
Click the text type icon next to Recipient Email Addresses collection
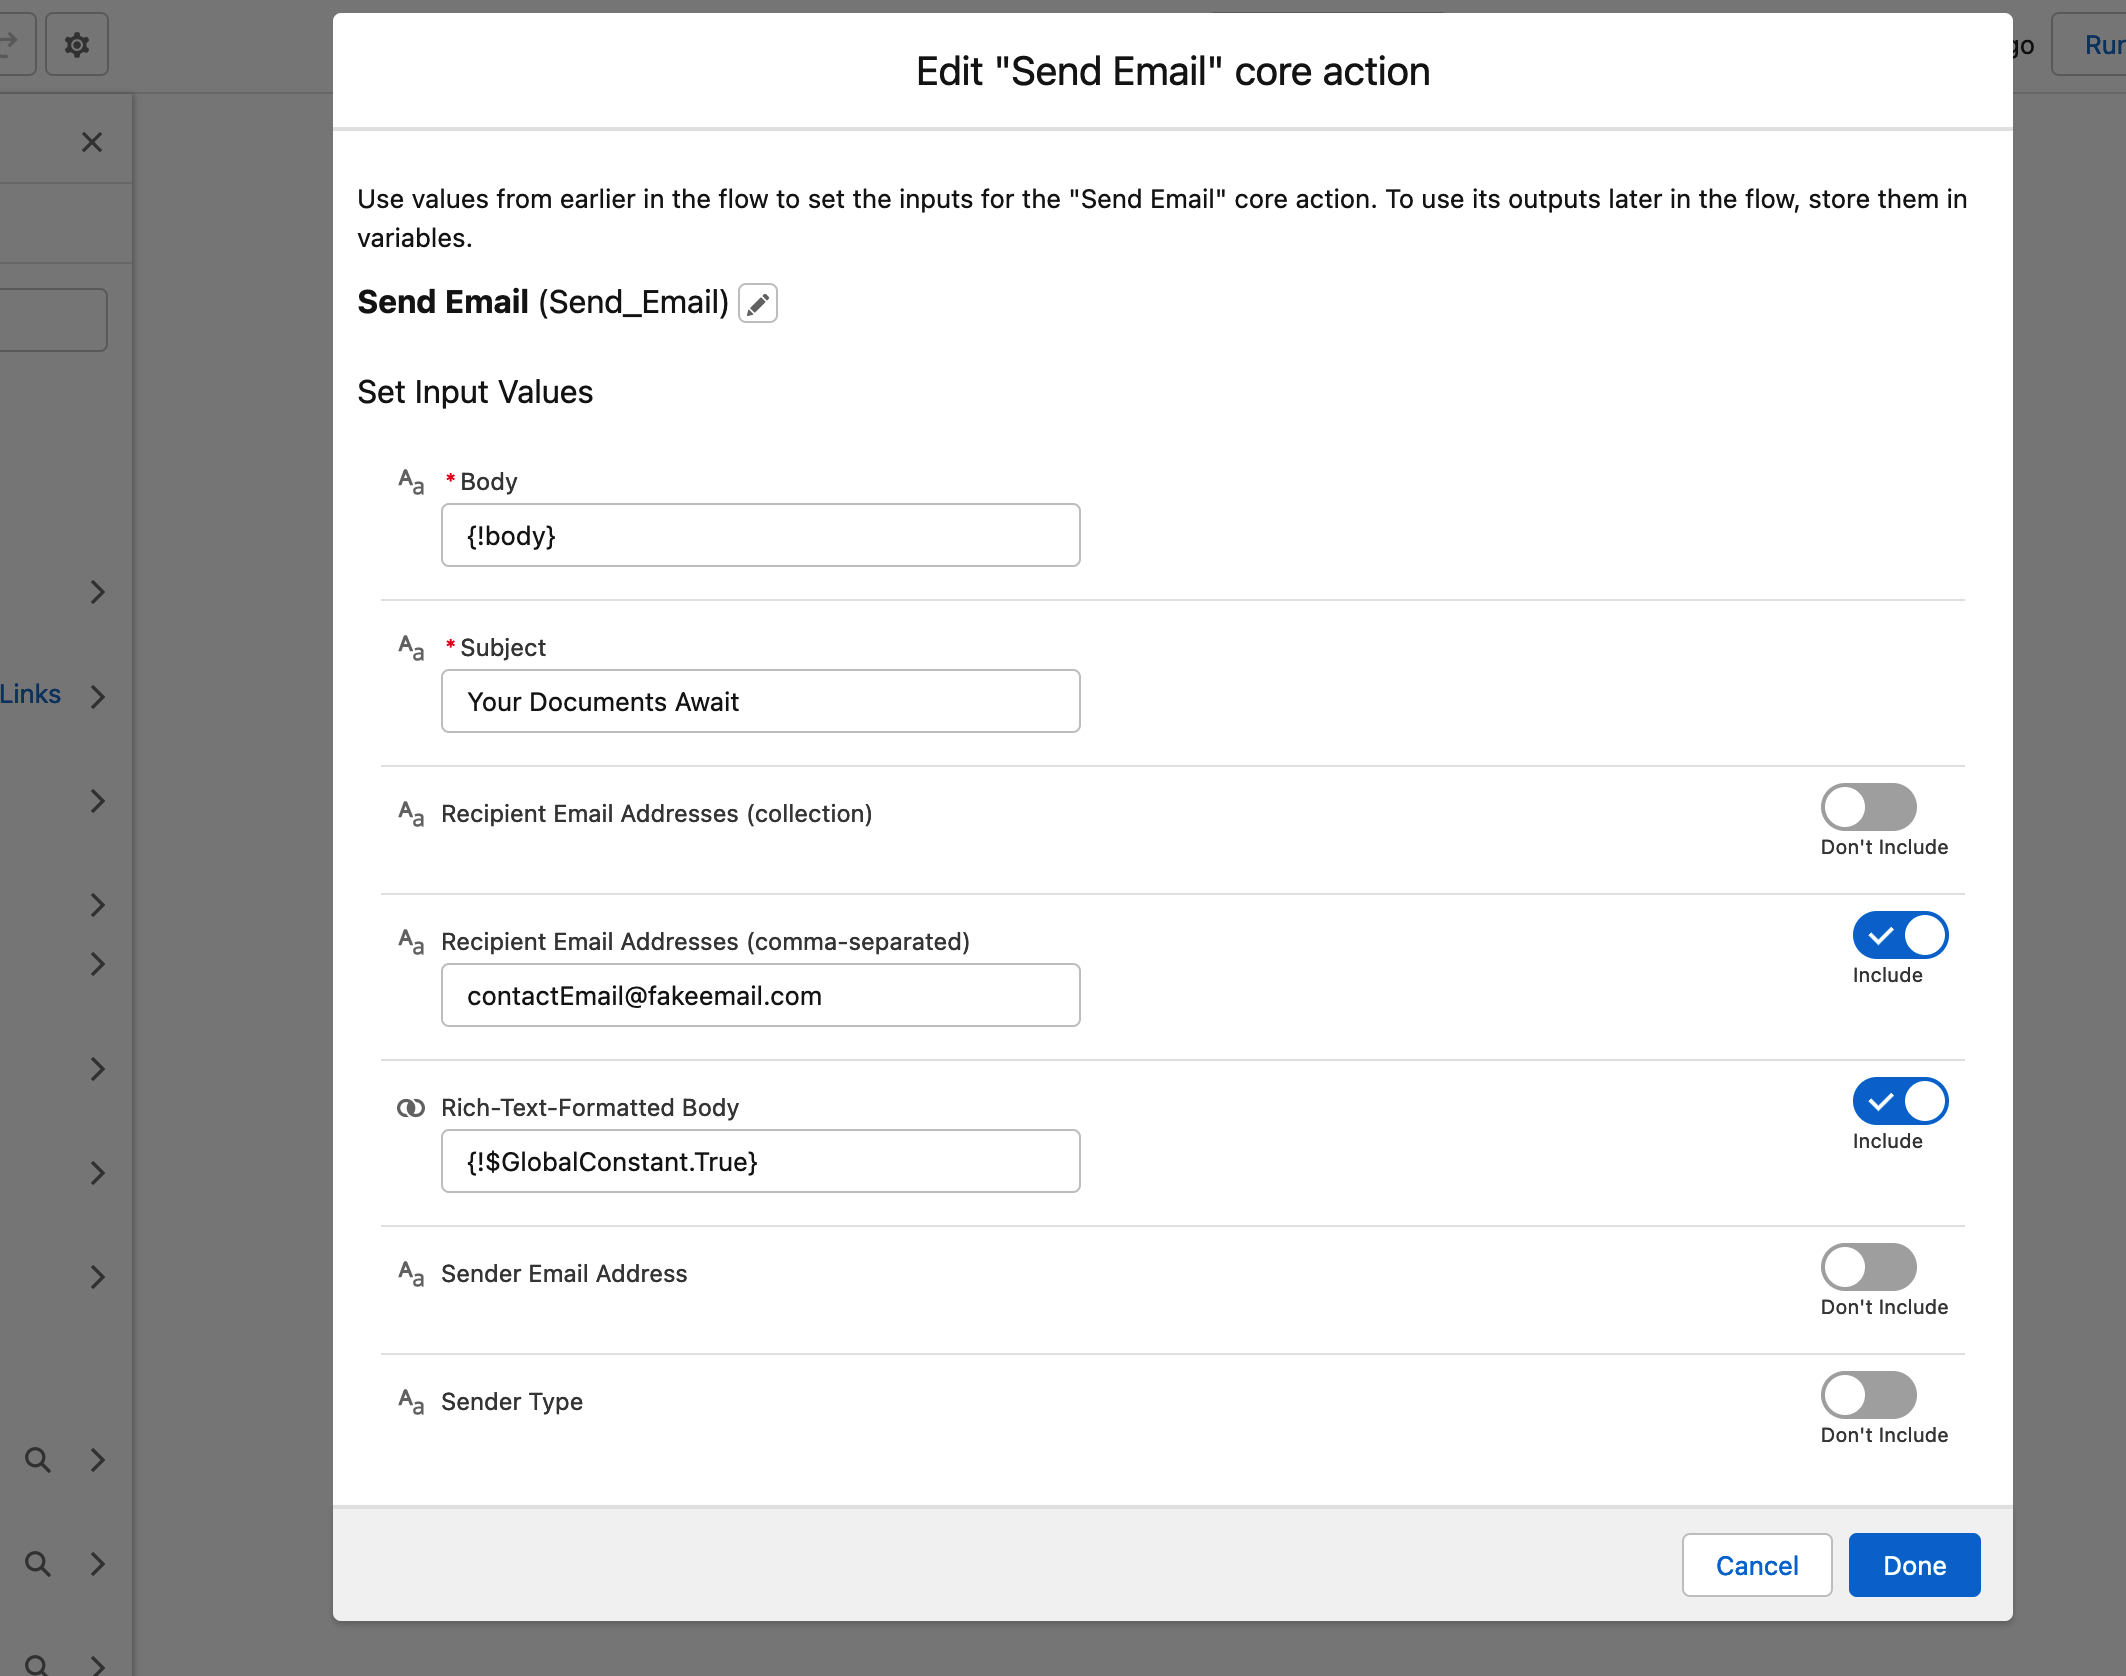[411, 813]
